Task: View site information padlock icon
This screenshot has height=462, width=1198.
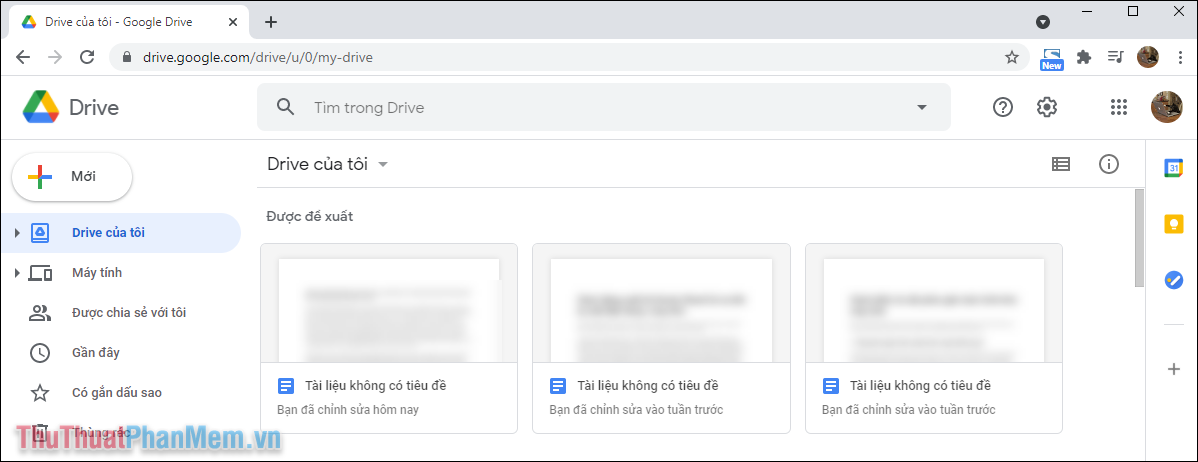Action: (127, 57)
